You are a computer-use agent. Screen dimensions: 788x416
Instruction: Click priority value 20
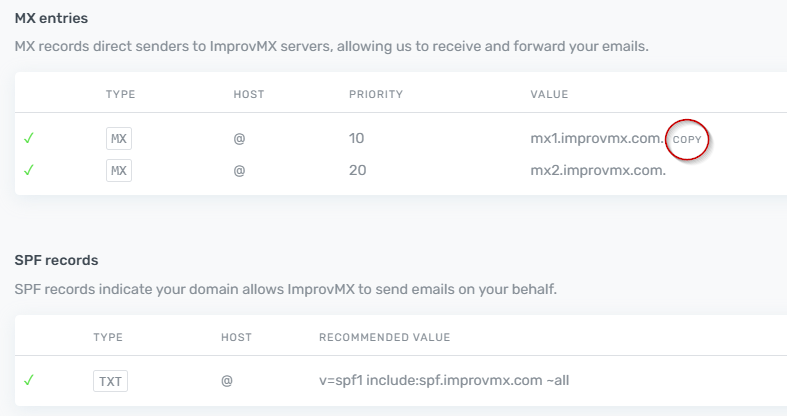click(357, 170)
